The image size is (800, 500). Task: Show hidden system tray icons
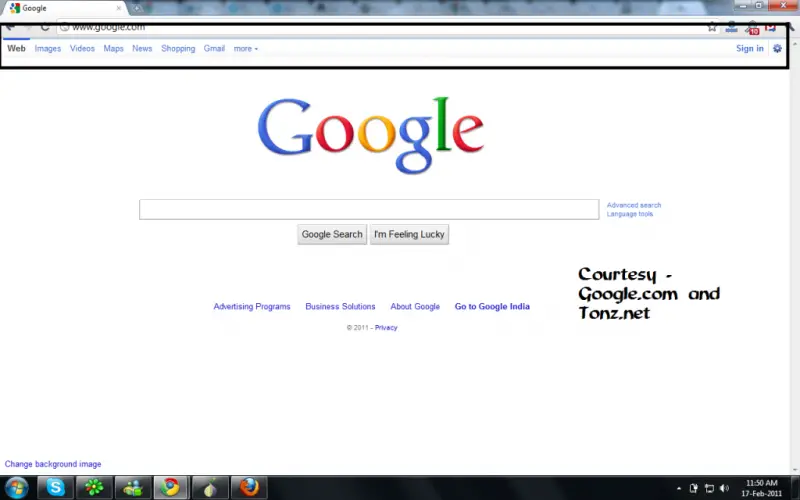coord(679,488)
